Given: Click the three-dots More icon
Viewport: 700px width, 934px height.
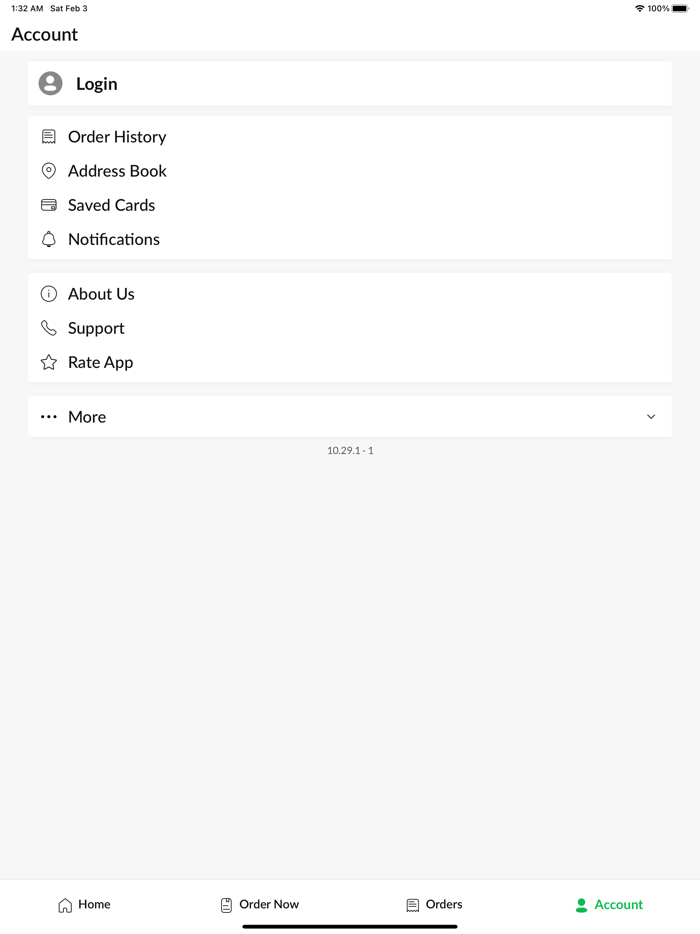Looking at the screenshot, I should click(49, 417).
